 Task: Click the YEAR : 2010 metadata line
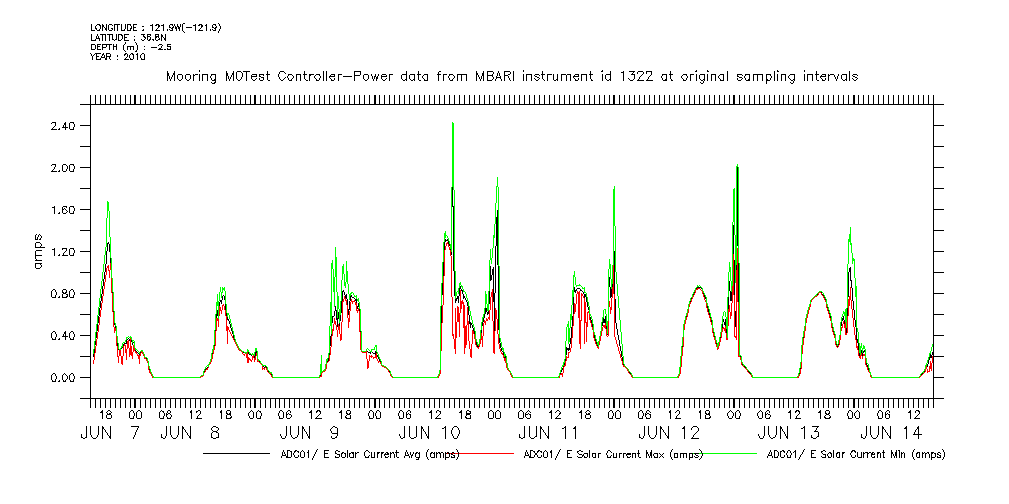(118, 57)
